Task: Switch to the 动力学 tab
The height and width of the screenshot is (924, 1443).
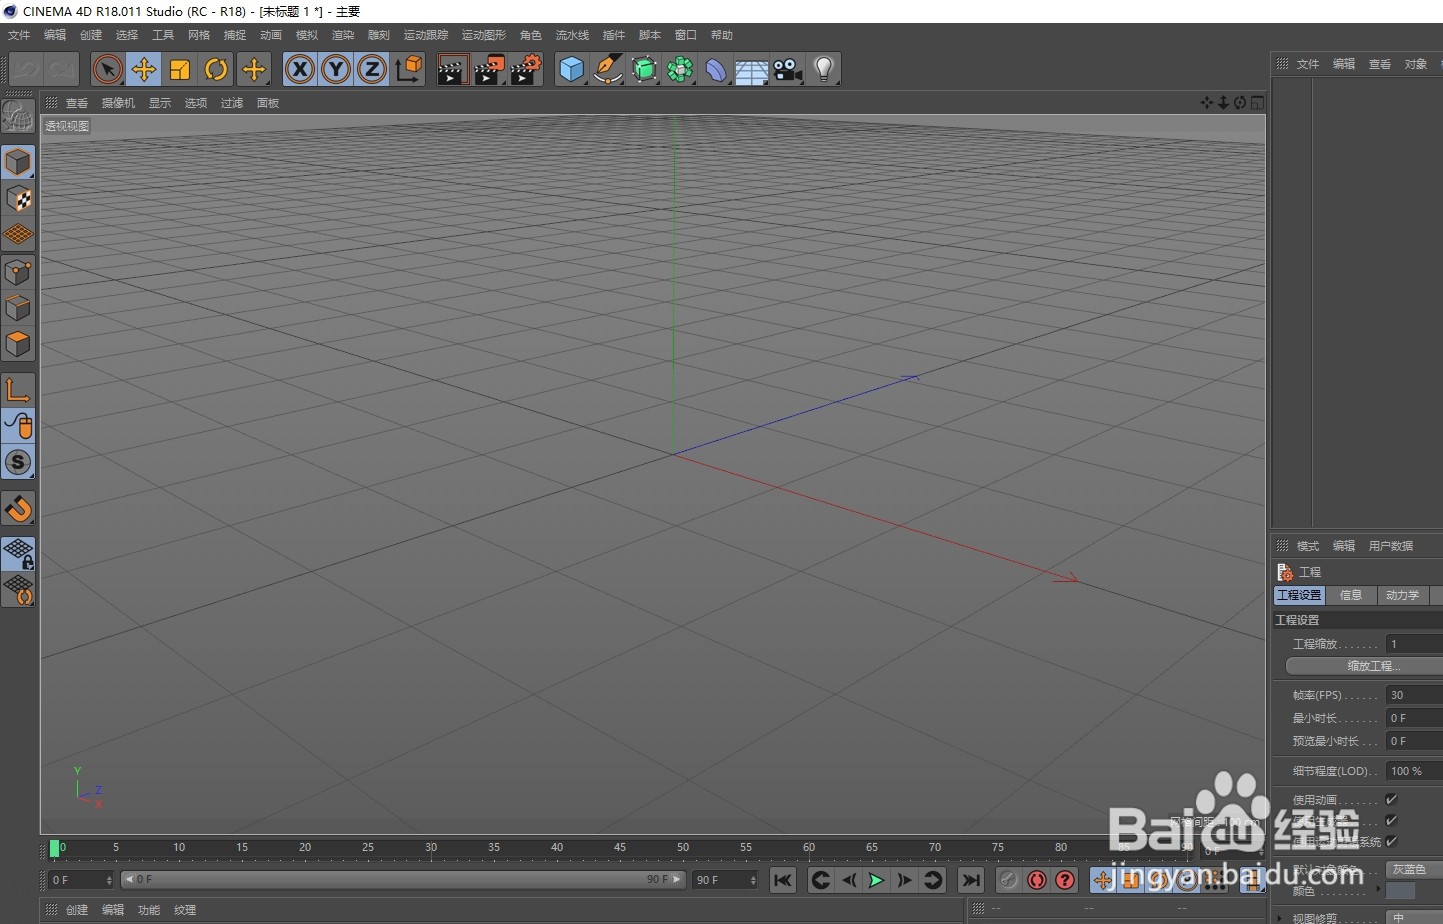Action: pyautogui.click(x=1402, y=595)
